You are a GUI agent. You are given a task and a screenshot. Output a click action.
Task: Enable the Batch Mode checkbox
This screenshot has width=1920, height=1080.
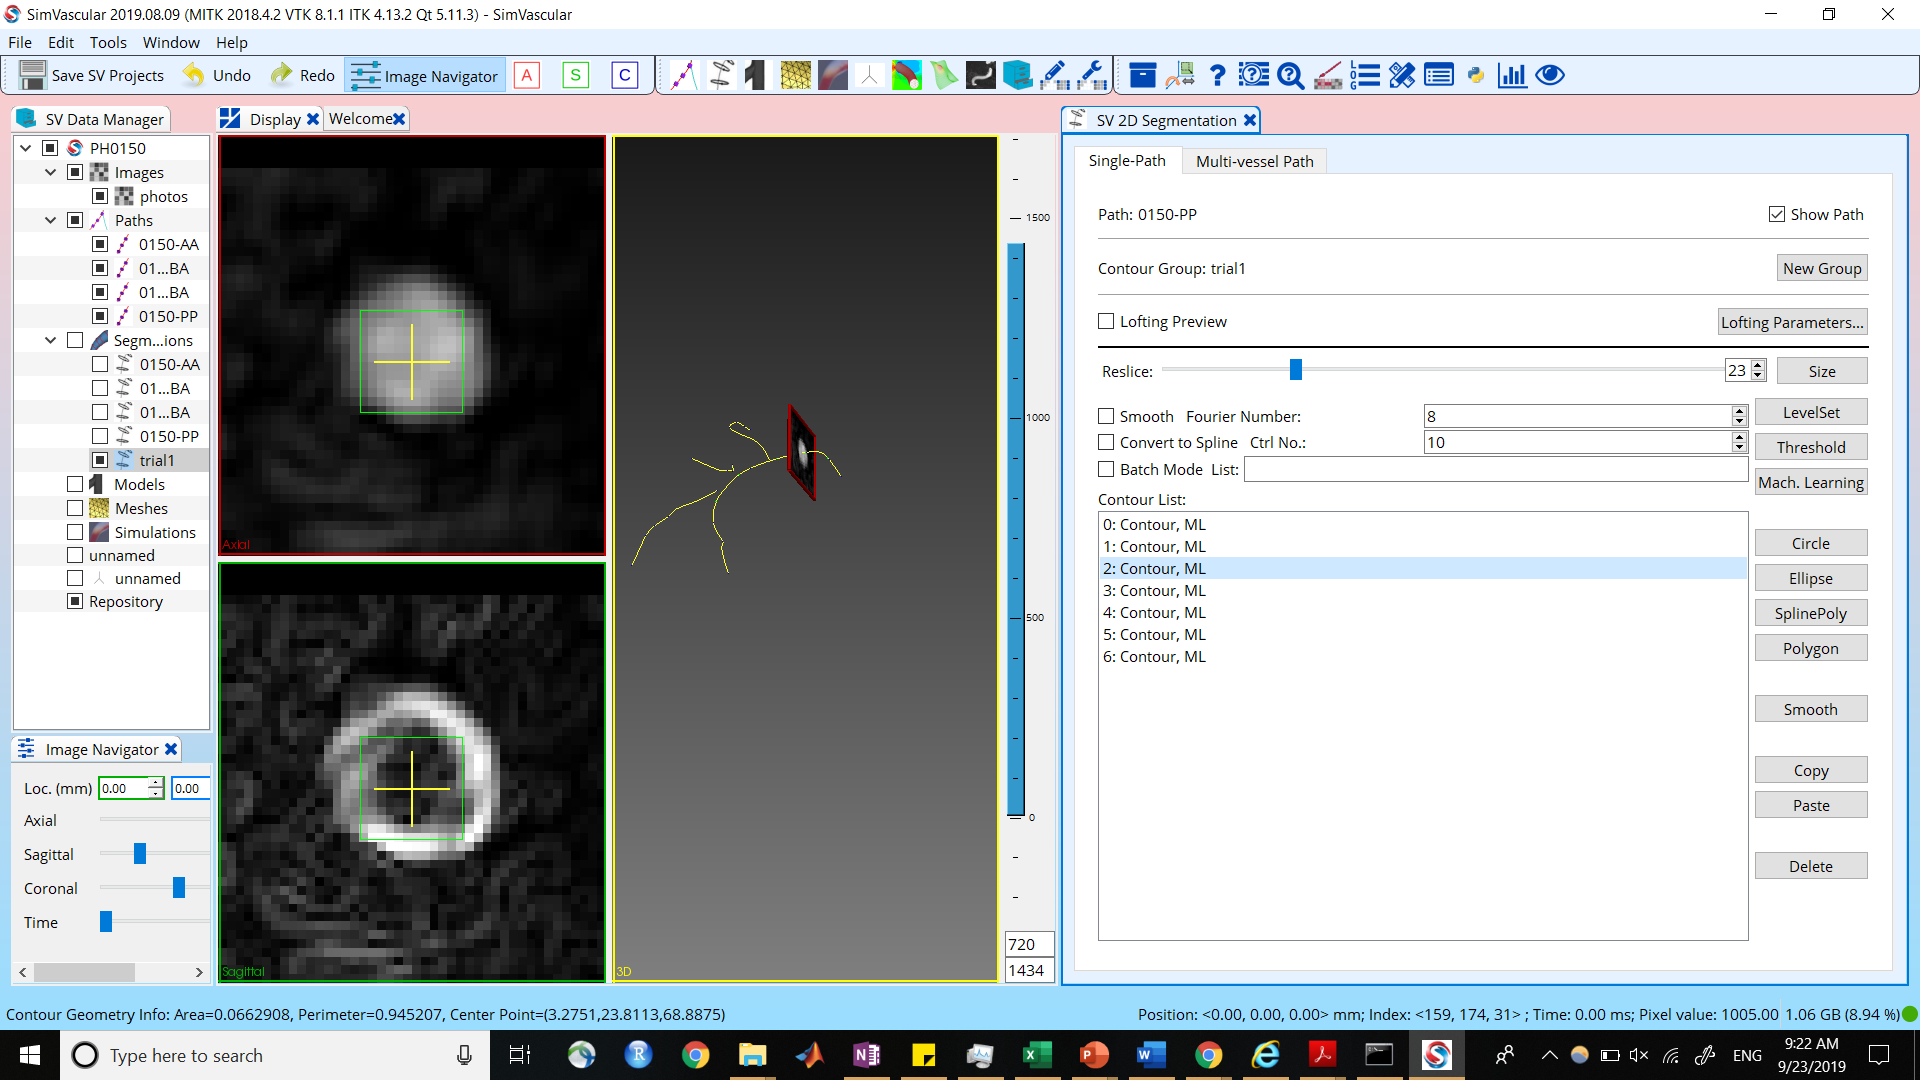point(1106,469)
